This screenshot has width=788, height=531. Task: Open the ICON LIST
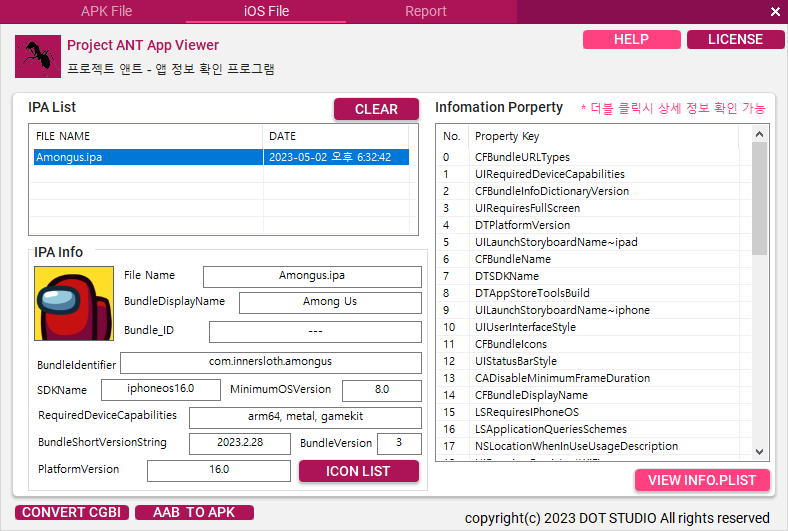pos(358,471)
